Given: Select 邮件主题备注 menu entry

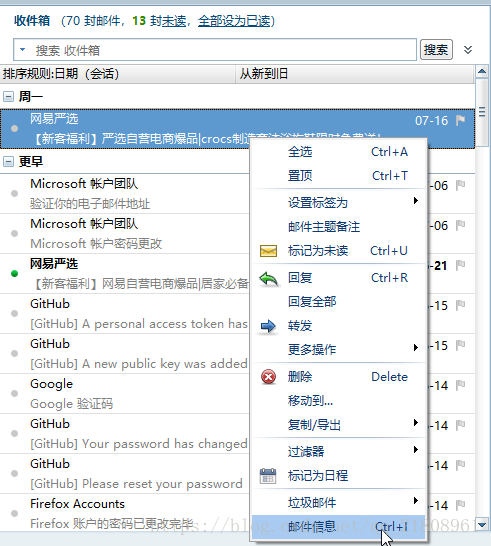Looking at the screenshot, I should (x=338, y=227).
